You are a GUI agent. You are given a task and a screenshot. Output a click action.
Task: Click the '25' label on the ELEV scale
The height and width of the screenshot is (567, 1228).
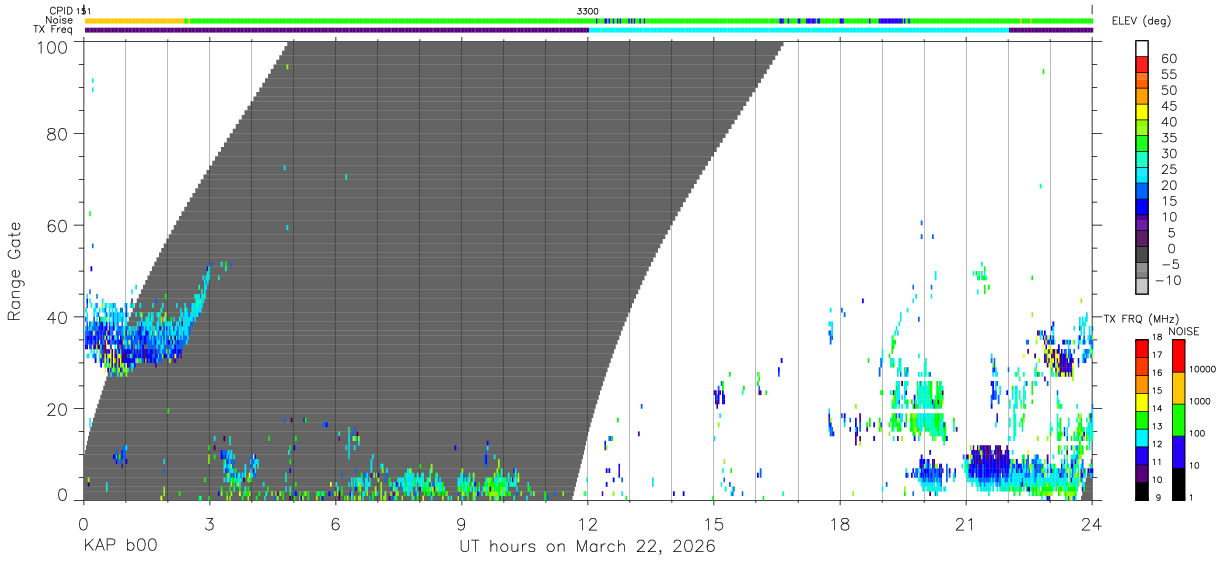click(x=1168, y=169)
